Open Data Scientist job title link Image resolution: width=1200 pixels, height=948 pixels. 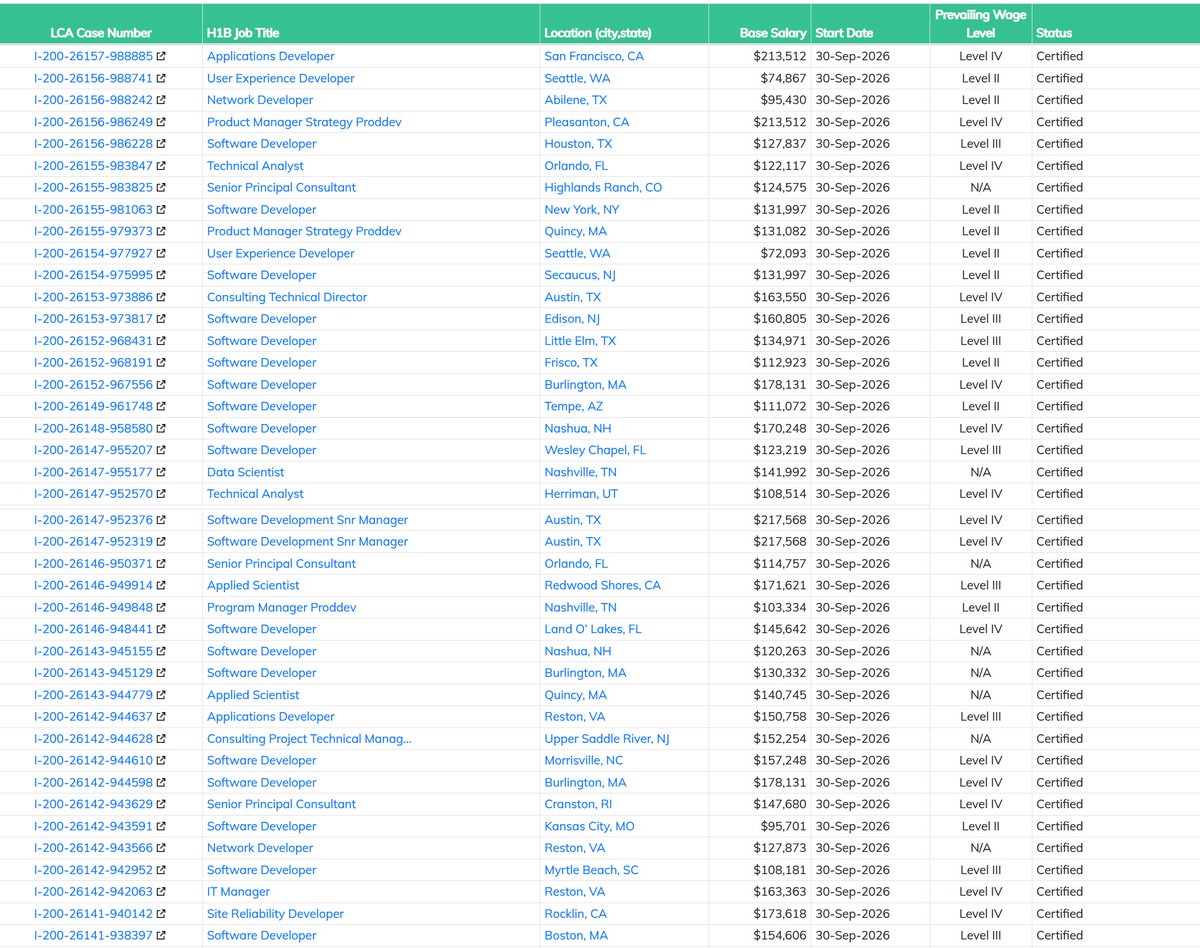[x=245, y=472]
